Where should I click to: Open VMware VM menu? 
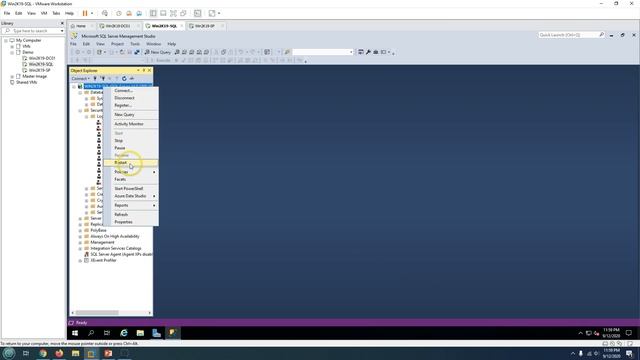pos(44,13)
